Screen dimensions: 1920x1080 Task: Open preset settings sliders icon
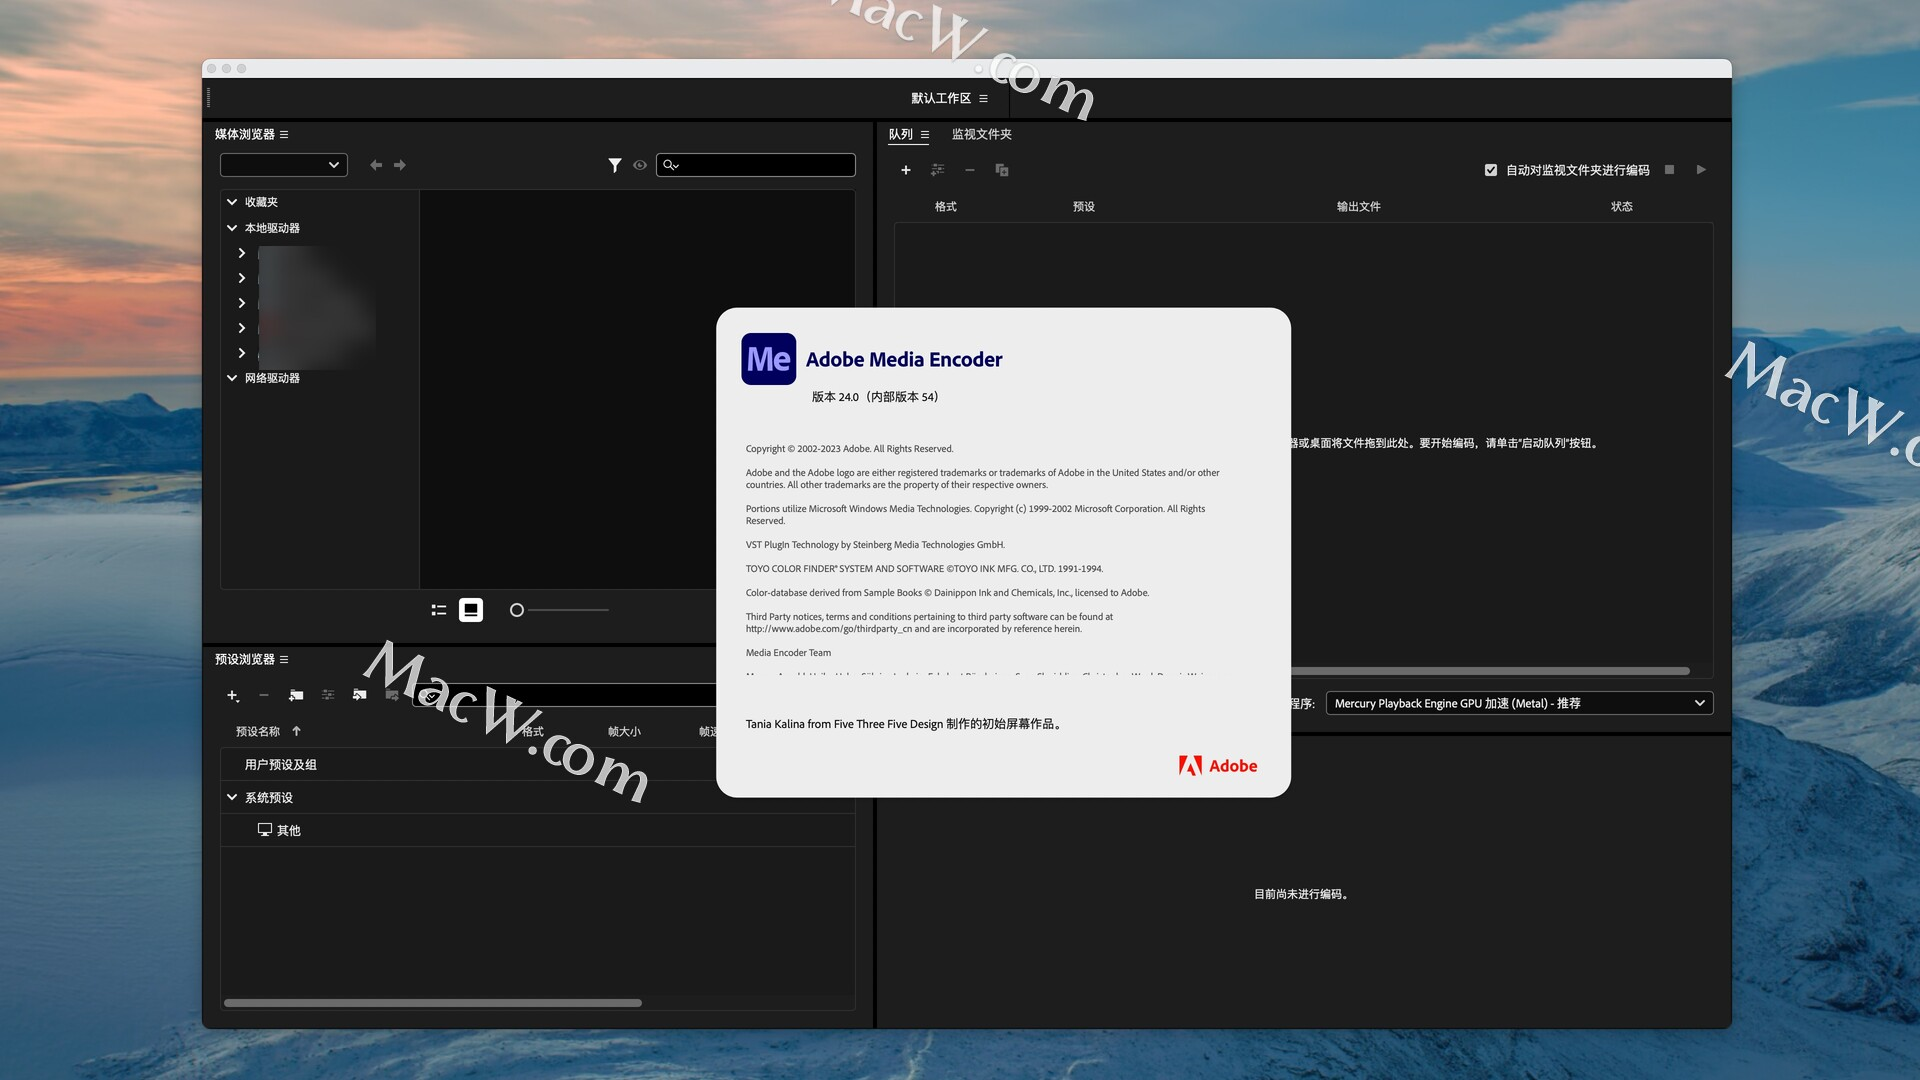(328, 695)
